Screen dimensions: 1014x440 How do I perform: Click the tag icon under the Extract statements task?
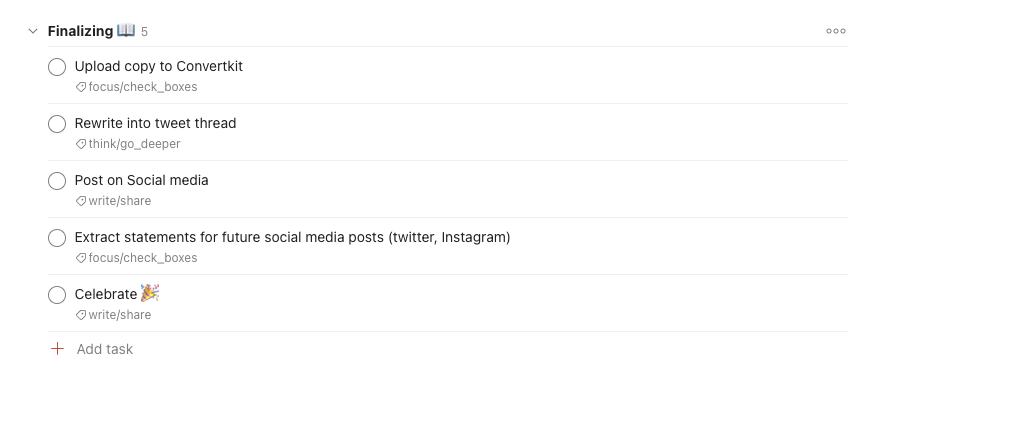tap(81, 258)
